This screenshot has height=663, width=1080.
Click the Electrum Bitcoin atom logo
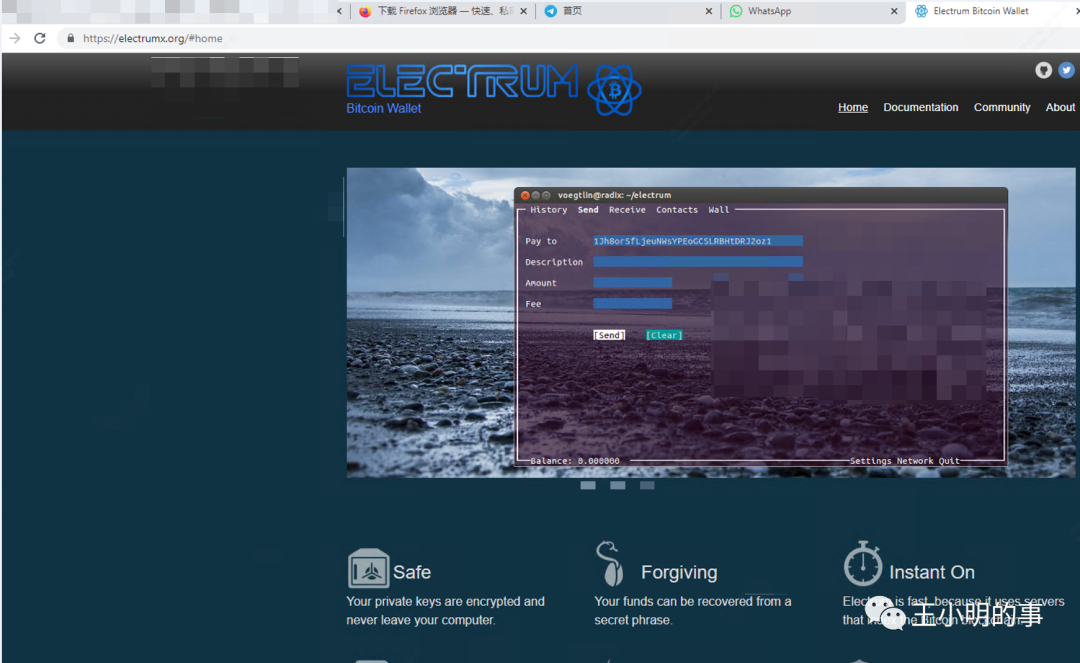614,90
